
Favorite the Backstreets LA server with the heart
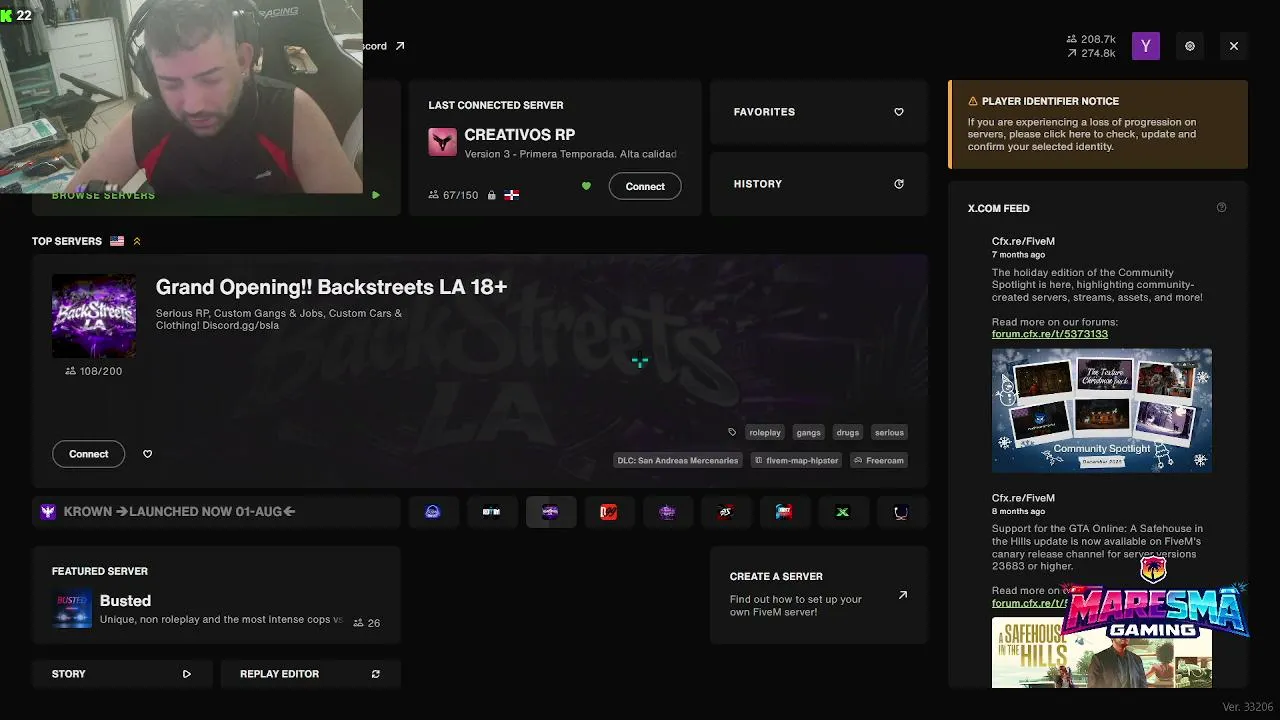pos(148,454)
